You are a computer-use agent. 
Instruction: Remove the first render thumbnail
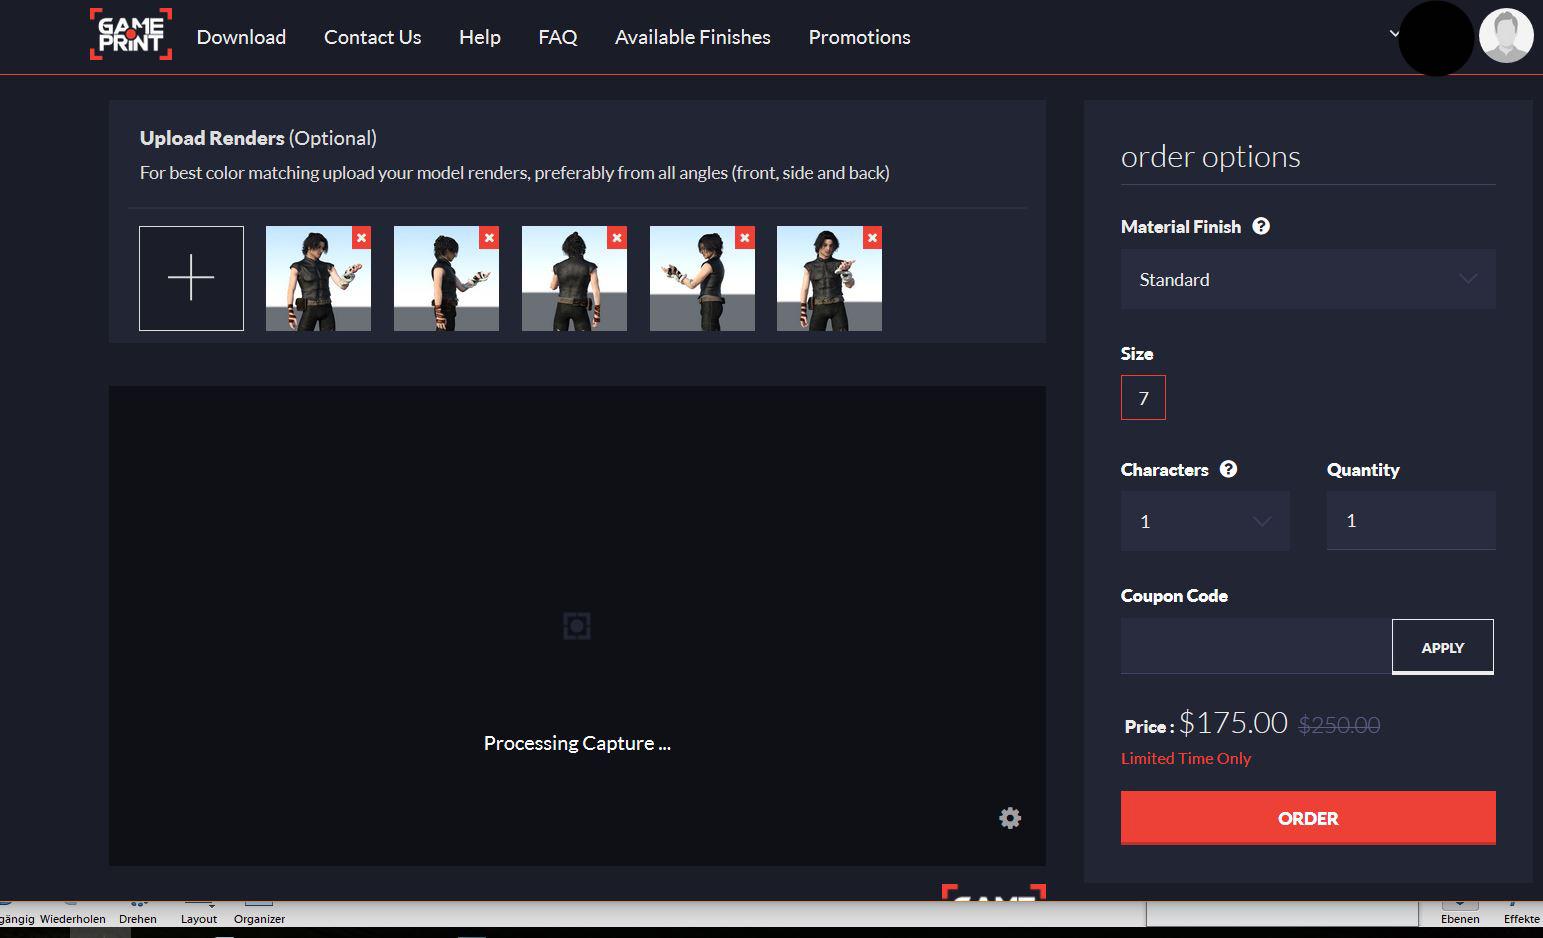pos(361,237)
